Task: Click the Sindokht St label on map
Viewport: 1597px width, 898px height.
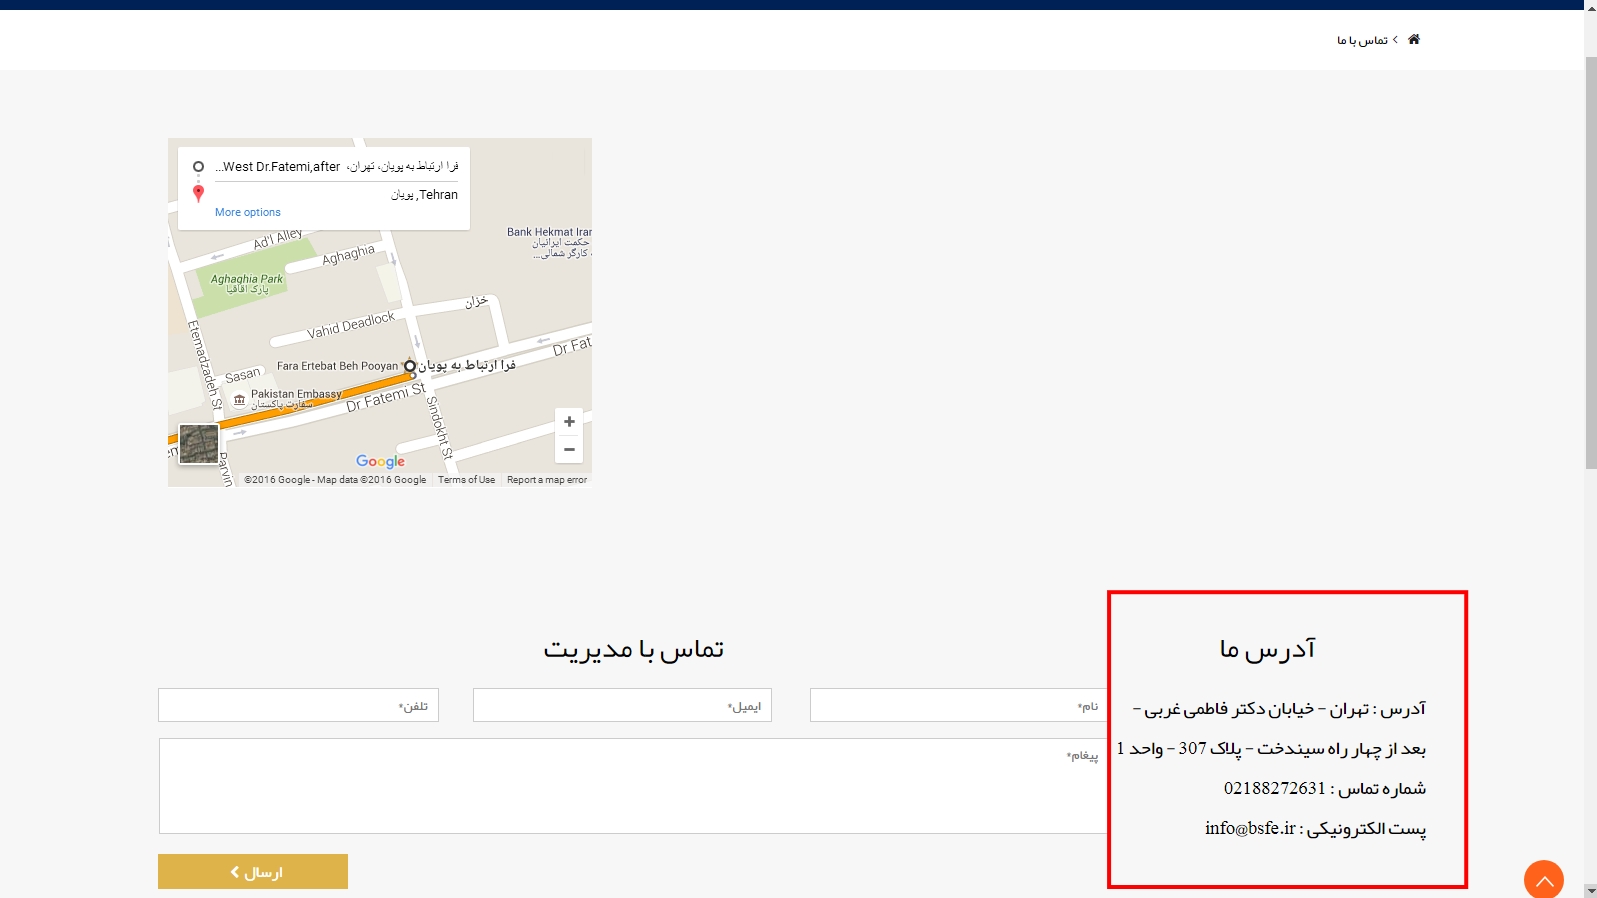Action: coord(440,427)
